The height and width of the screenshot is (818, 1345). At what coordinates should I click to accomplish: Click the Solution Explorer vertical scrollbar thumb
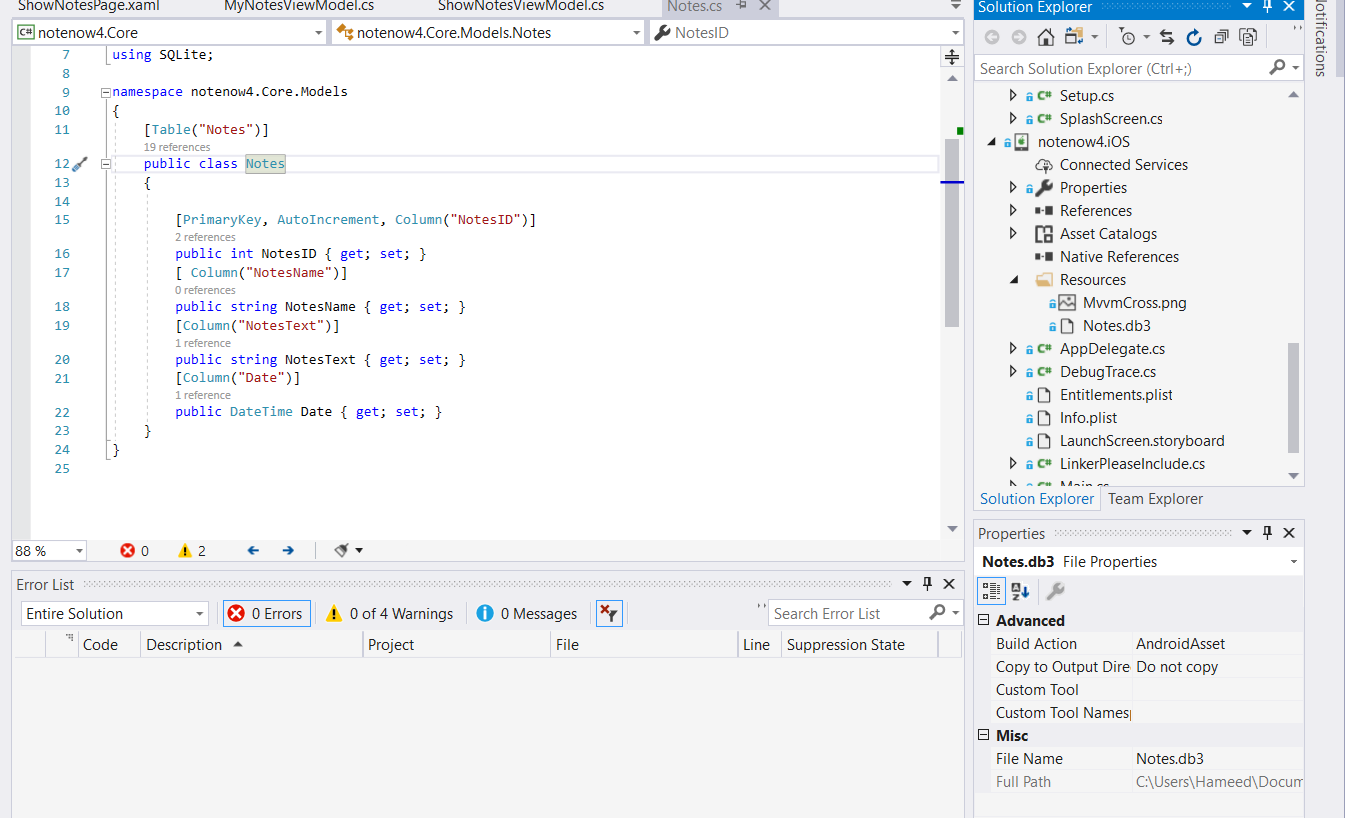(x=1294, y=397)
